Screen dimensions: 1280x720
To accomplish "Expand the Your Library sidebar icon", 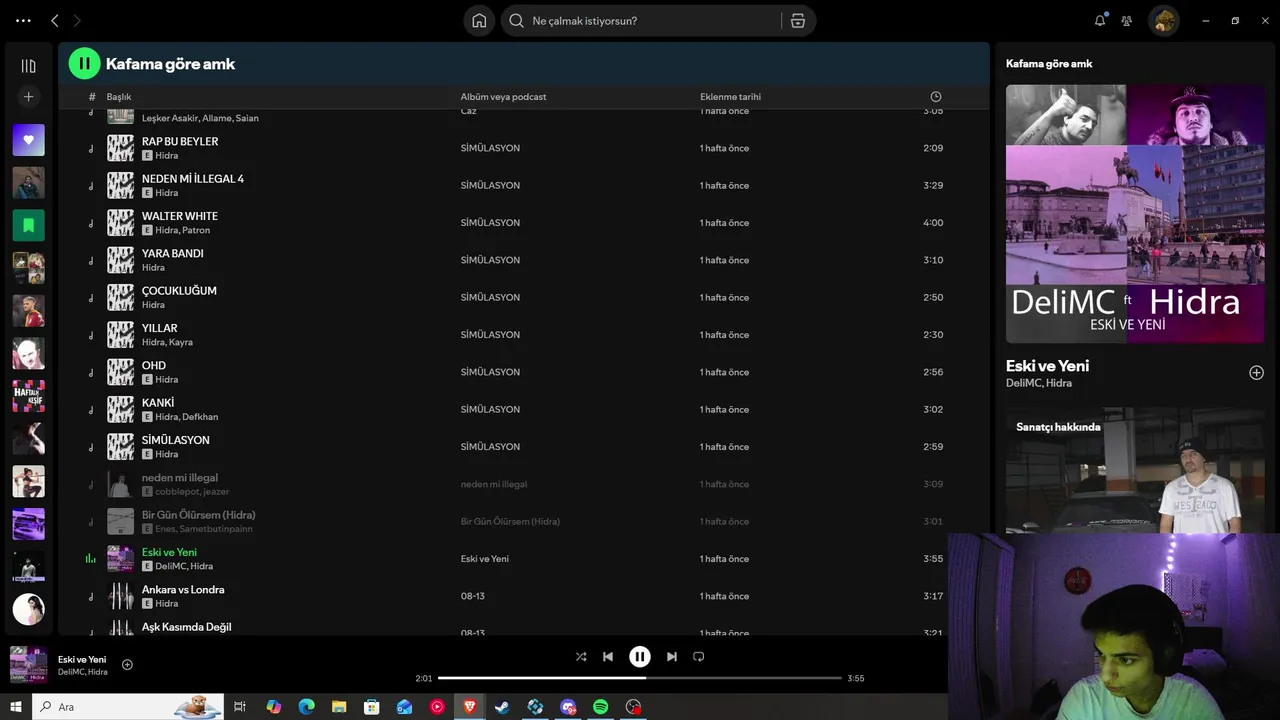I will pos(28,66).
